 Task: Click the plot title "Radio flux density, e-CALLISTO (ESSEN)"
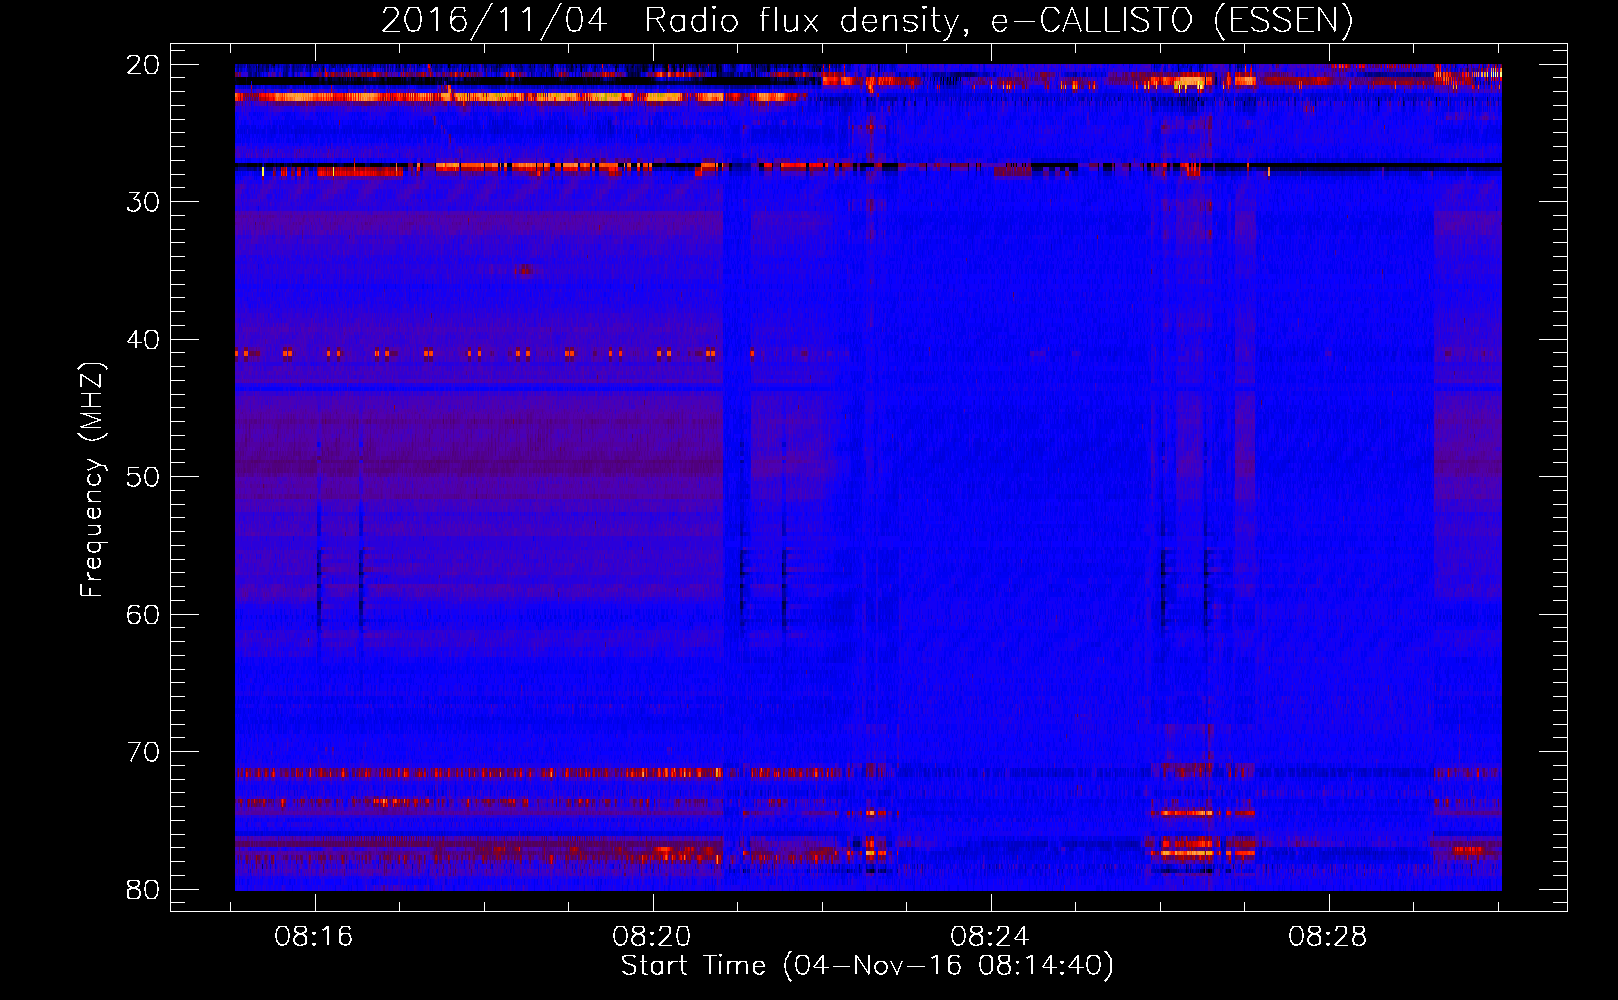point(998,21)
